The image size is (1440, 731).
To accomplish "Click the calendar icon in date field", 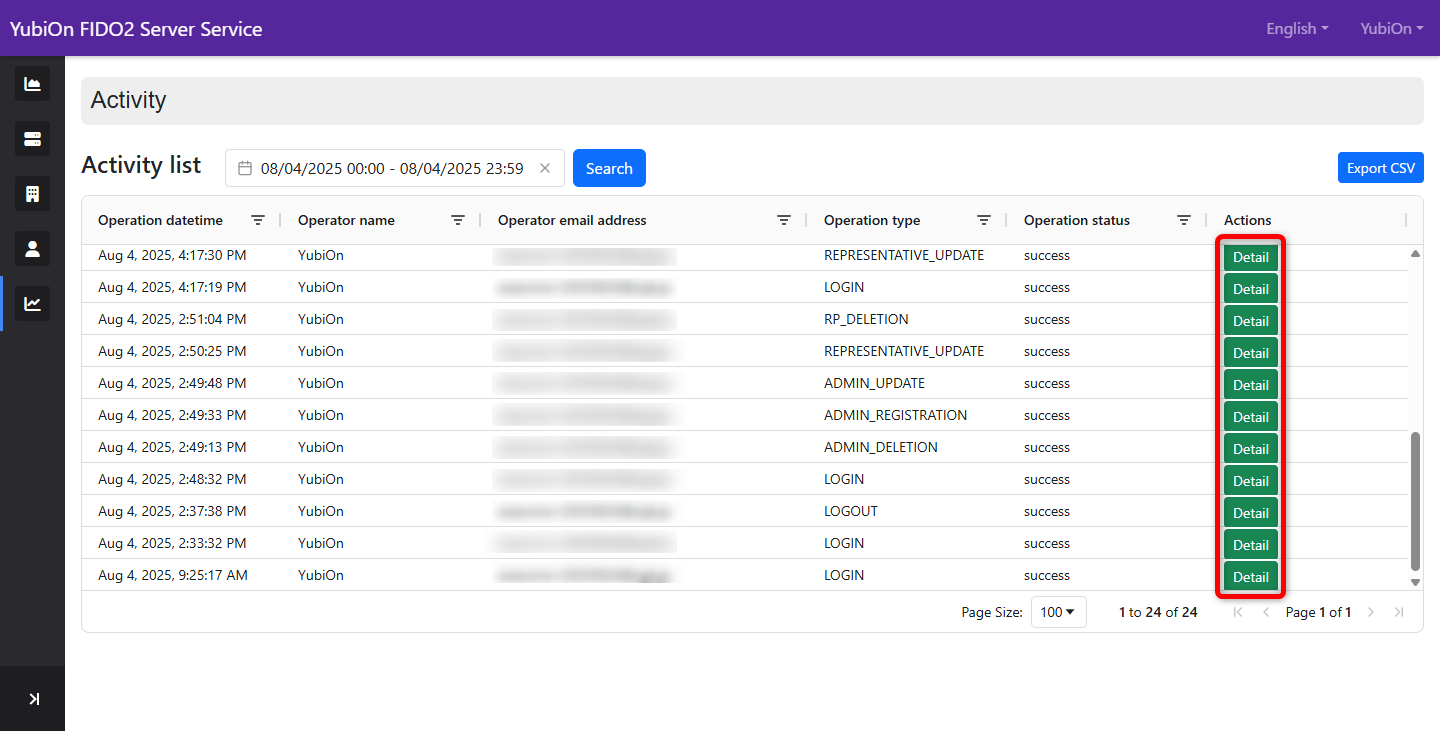I will point(245,168).
